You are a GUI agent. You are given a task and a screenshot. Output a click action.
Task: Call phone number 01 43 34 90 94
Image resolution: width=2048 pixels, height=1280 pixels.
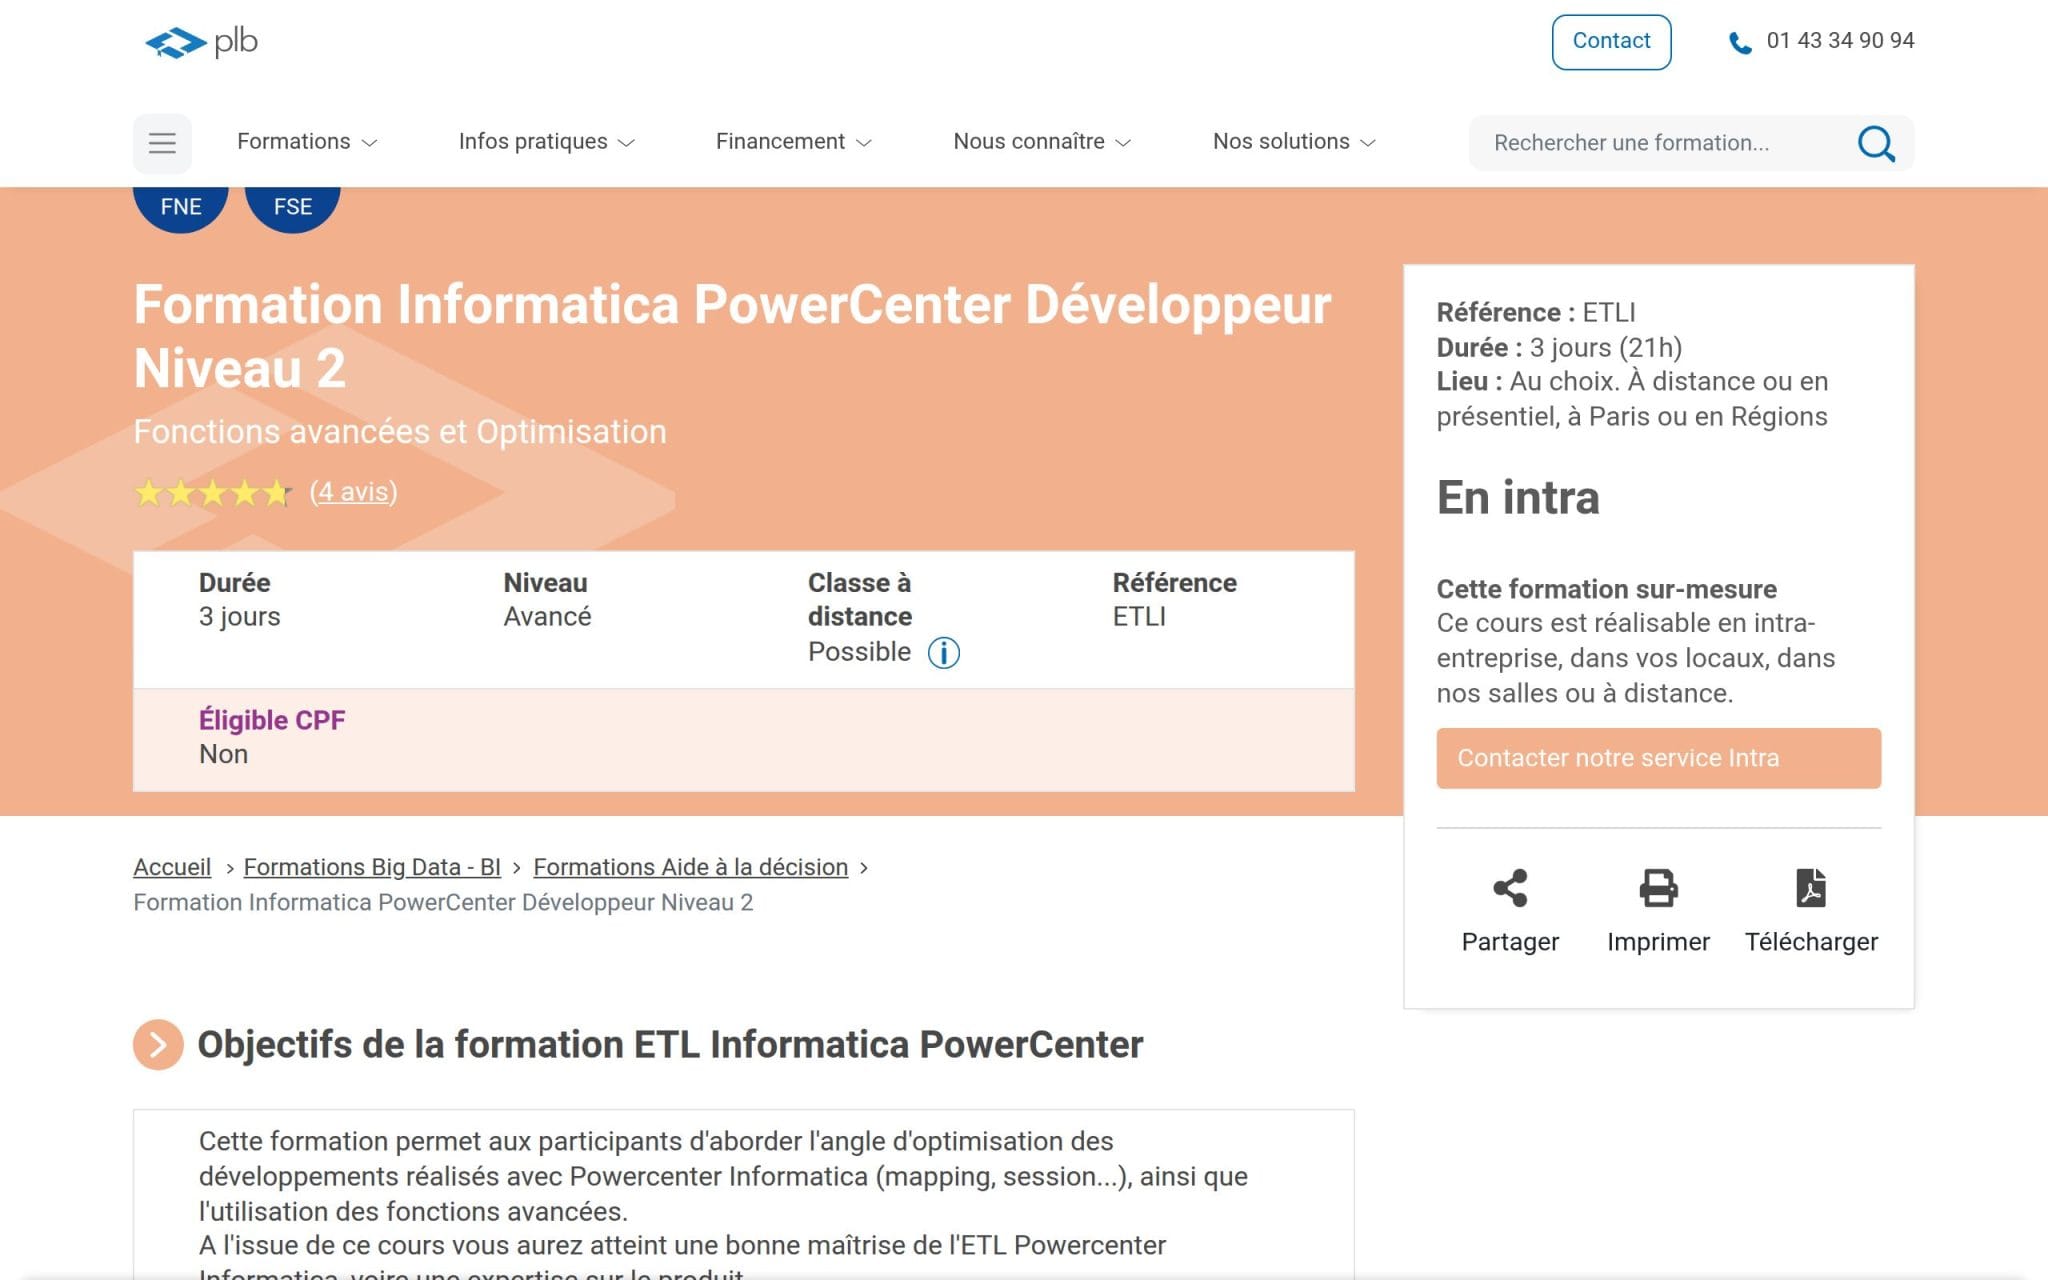pyautogui.click(x=1840, y=41)
